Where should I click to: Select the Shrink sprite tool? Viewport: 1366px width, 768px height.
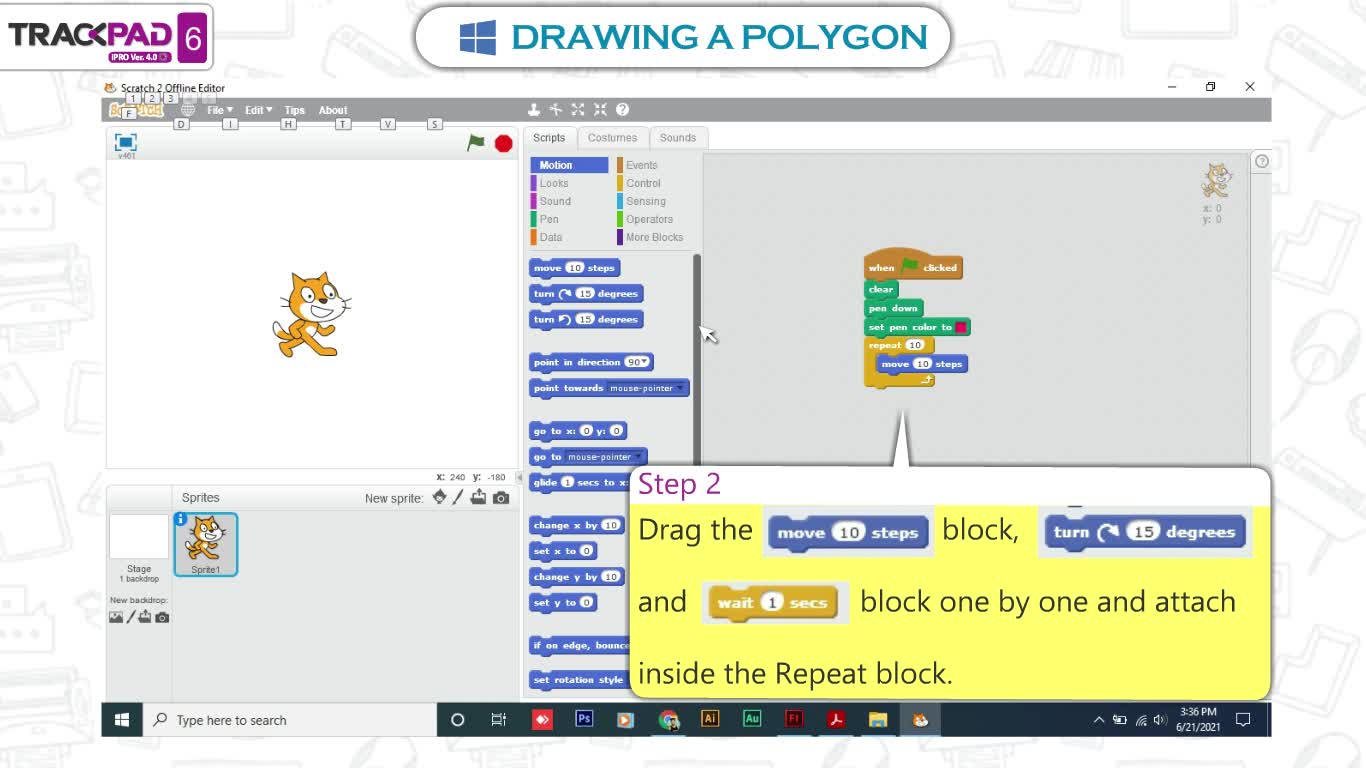pos(600,110)
